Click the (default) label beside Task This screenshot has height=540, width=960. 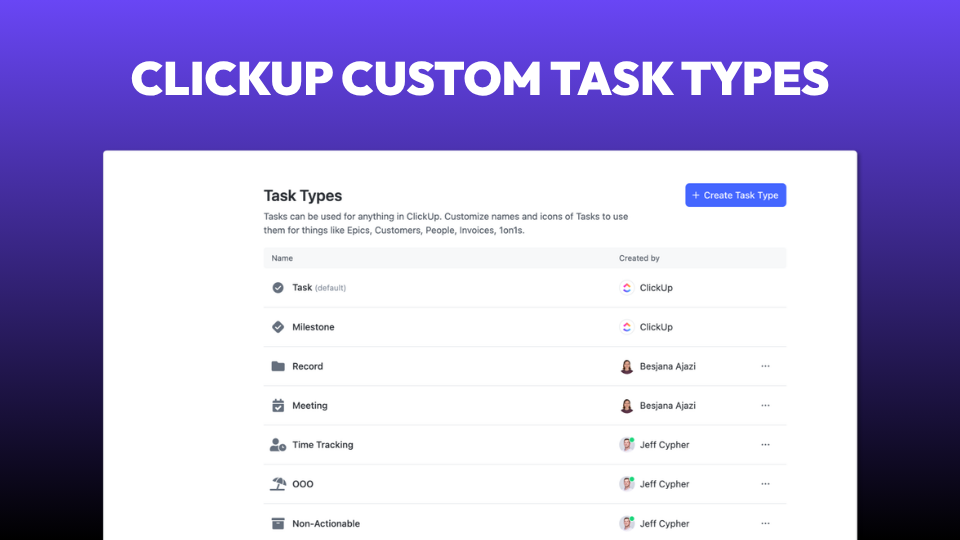(x=331, y=288)
